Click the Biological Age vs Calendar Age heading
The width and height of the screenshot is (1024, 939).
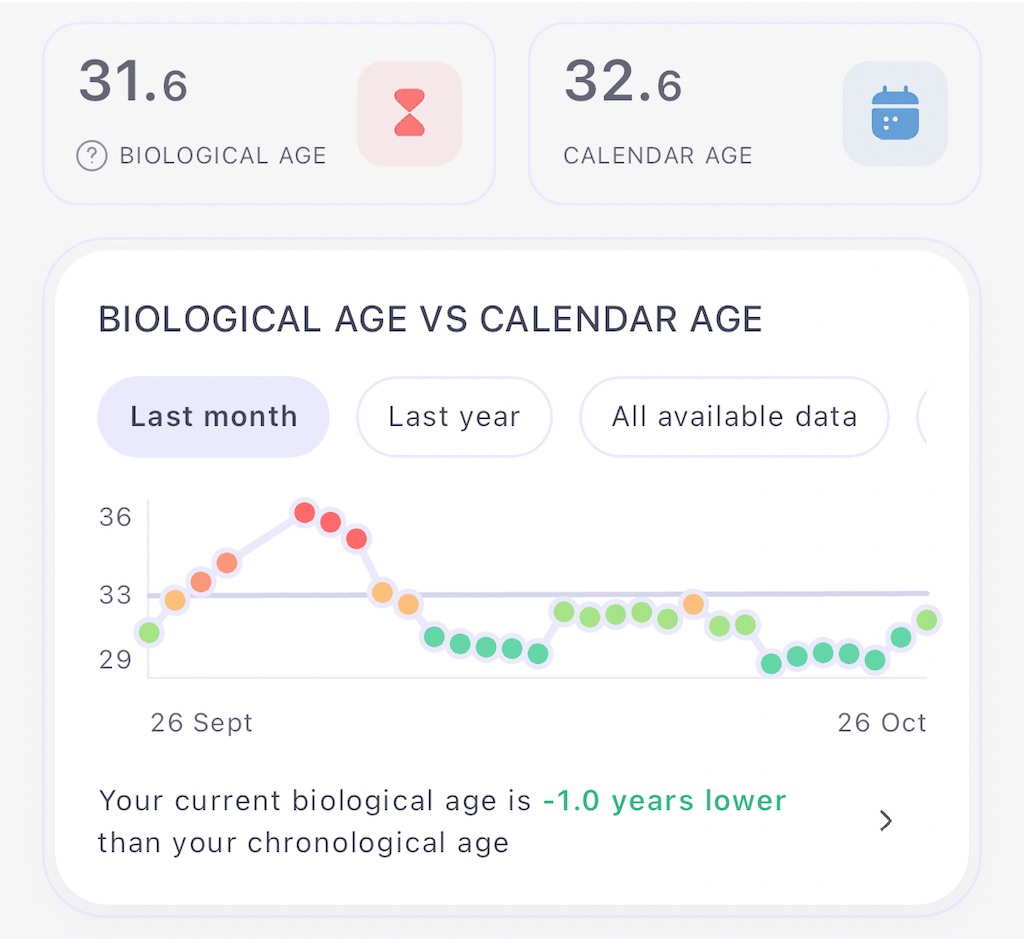click(430, 319)
